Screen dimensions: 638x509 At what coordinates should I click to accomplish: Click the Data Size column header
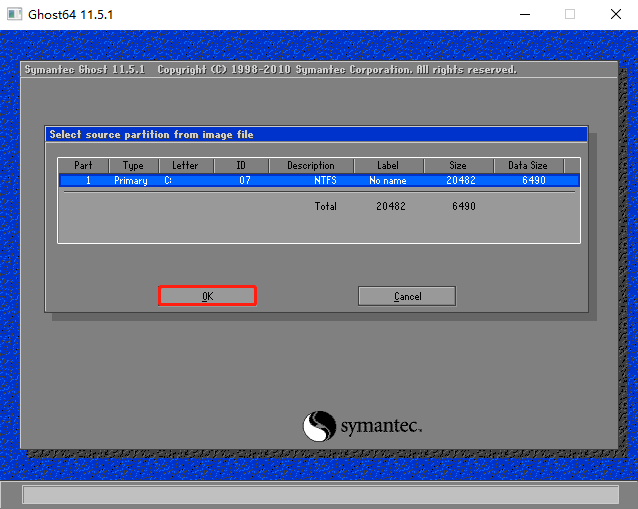click(528, 166)
